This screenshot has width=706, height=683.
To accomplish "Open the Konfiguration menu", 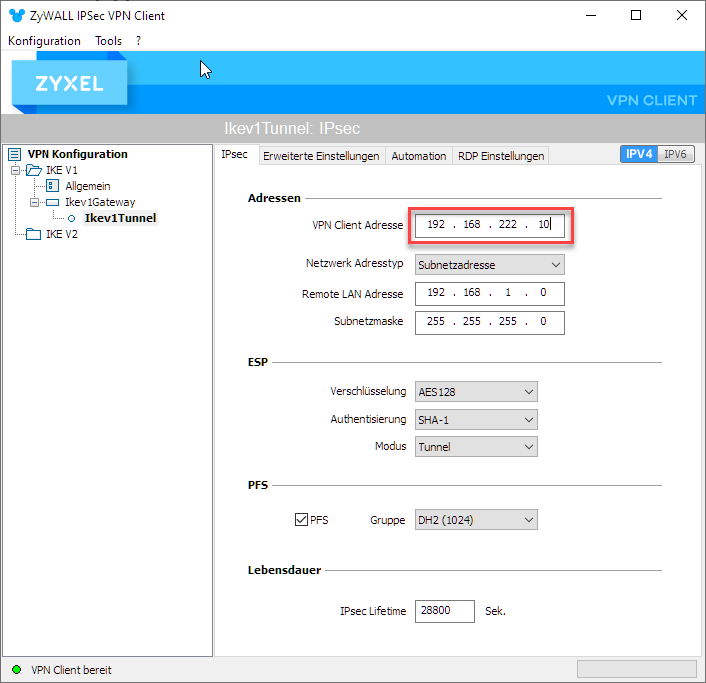I will click(44, 41).
